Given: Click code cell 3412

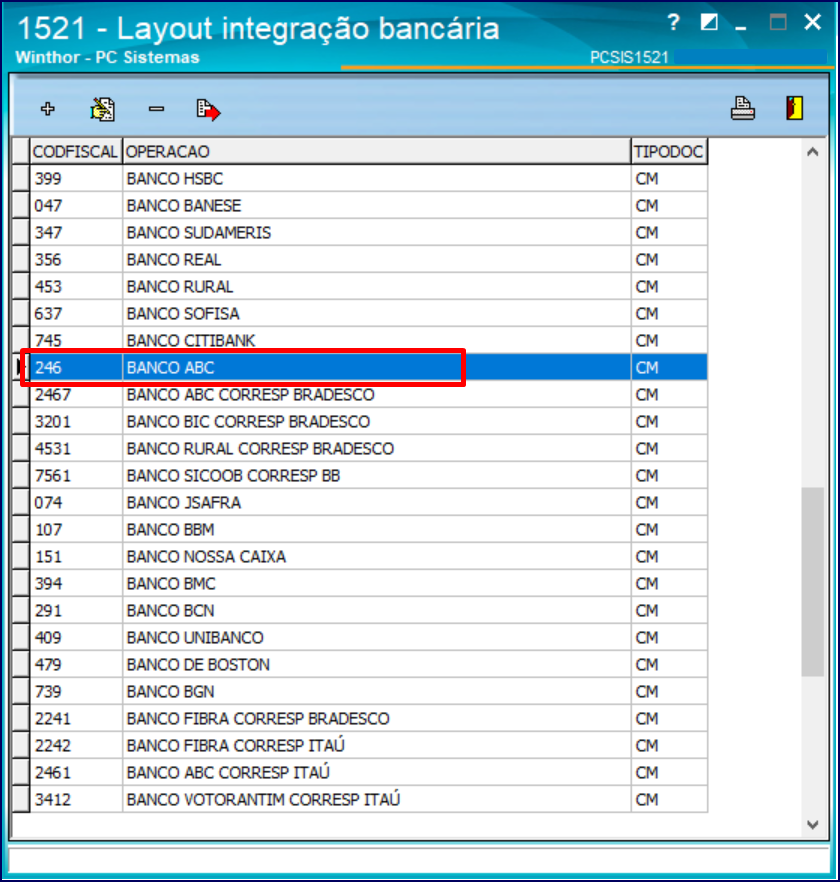Looking at the screenshot, I should tap(76, 800).
